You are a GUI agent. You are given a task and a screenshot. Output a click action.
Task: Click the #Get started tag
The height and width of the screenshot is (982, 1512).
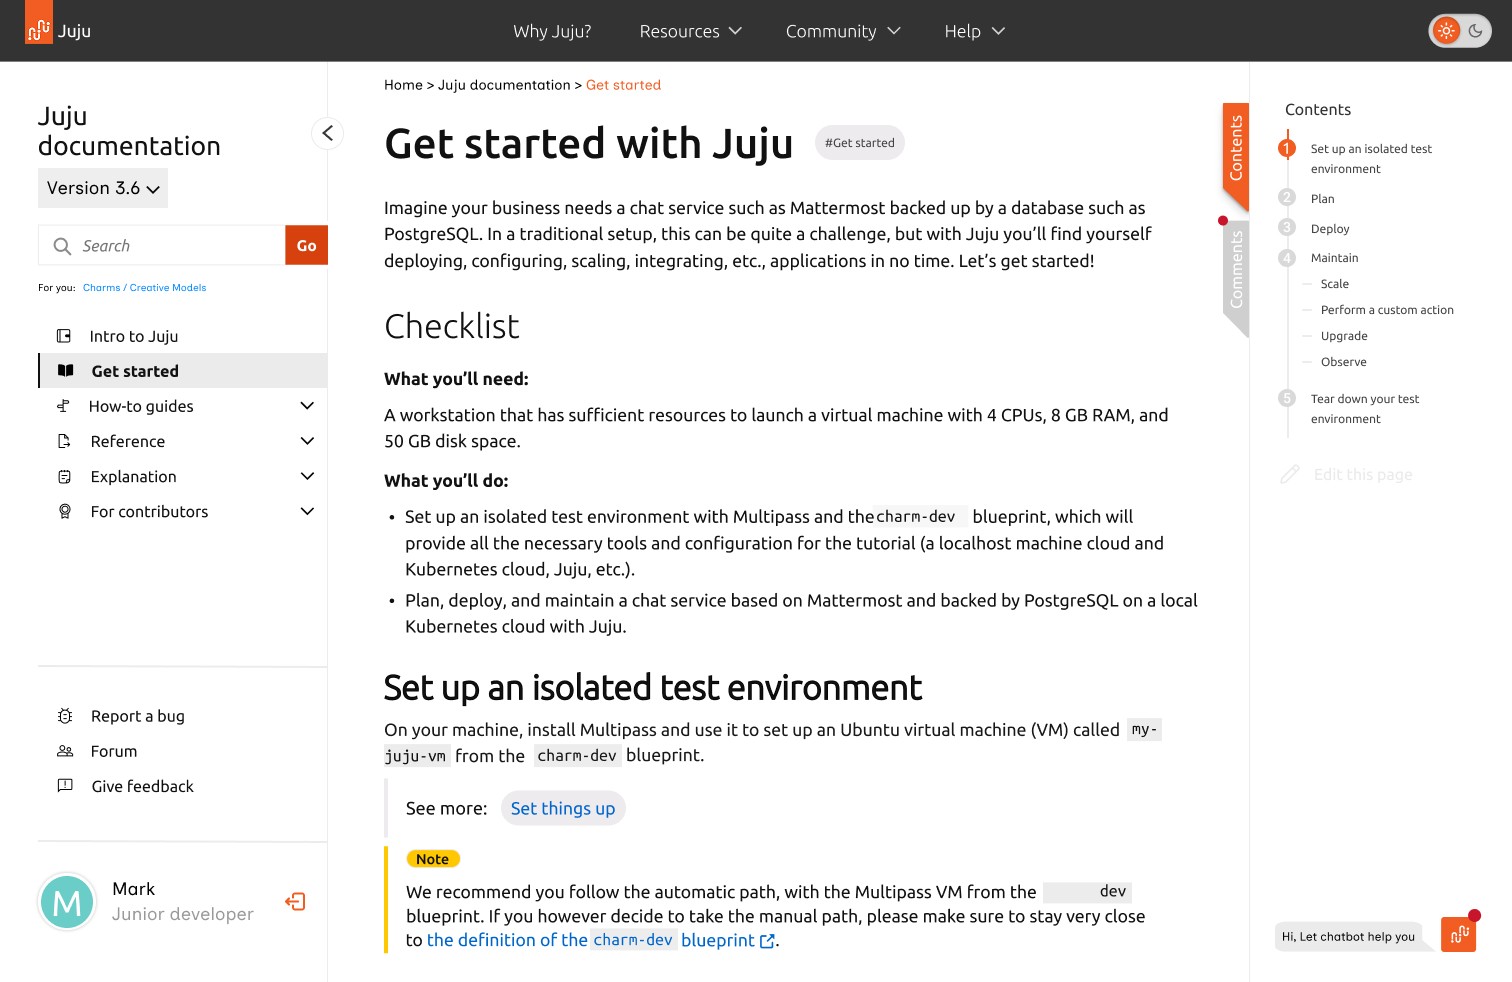tap(860, 143)
